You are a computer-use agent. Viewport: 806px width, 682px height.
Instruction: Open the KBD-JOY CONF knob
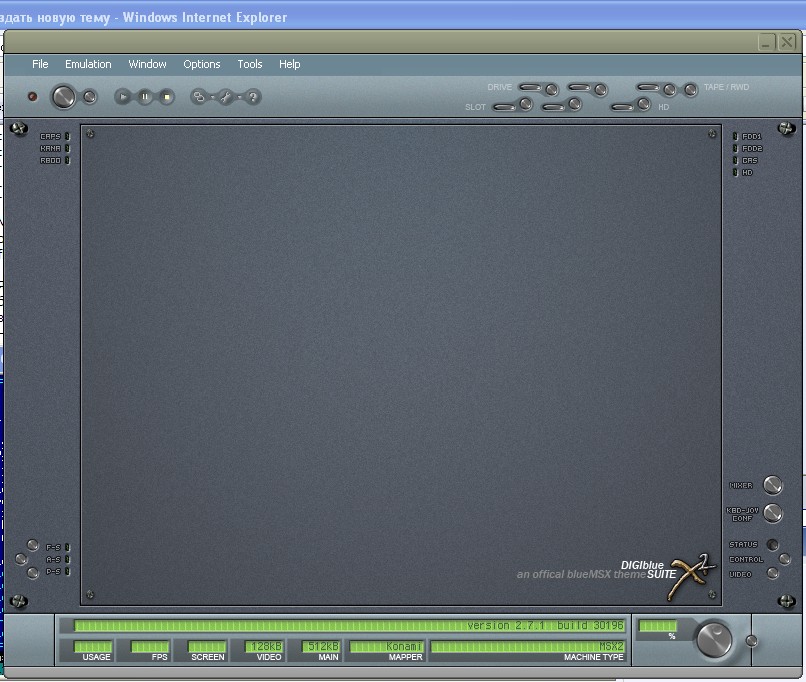(x=773, y=513)
